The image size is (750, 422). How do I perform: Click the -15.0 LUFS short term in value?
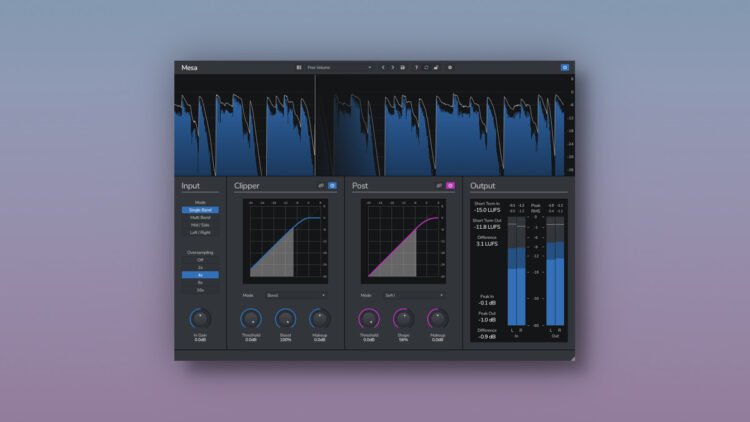pyautogui.click(x=487, y=210)
